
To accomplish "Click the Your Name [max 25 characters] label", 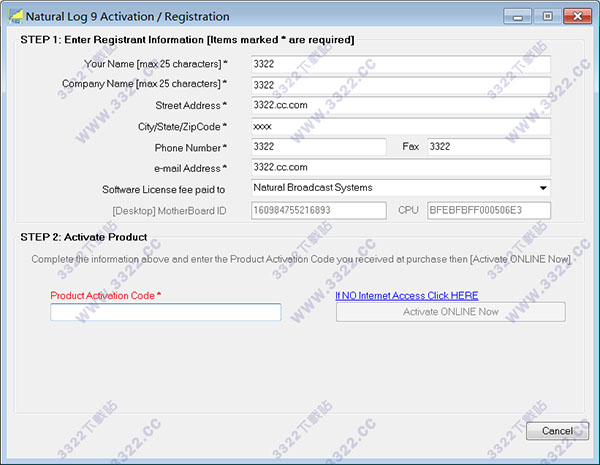I will 156,64.
